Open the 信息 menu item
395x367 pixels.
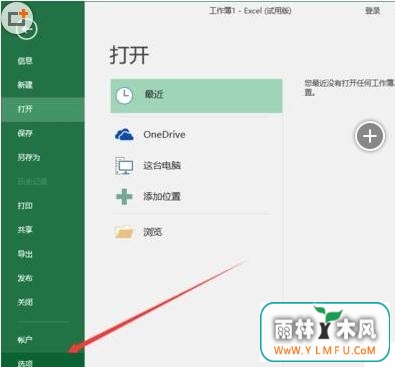[x=25, y=60]
